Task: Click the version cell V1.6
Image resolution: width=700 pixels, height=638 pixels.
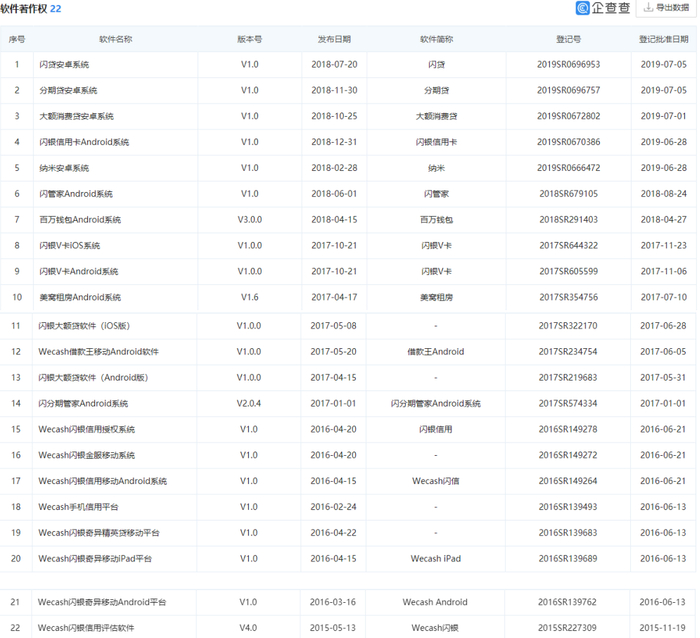Action: [x=250, y=298]
